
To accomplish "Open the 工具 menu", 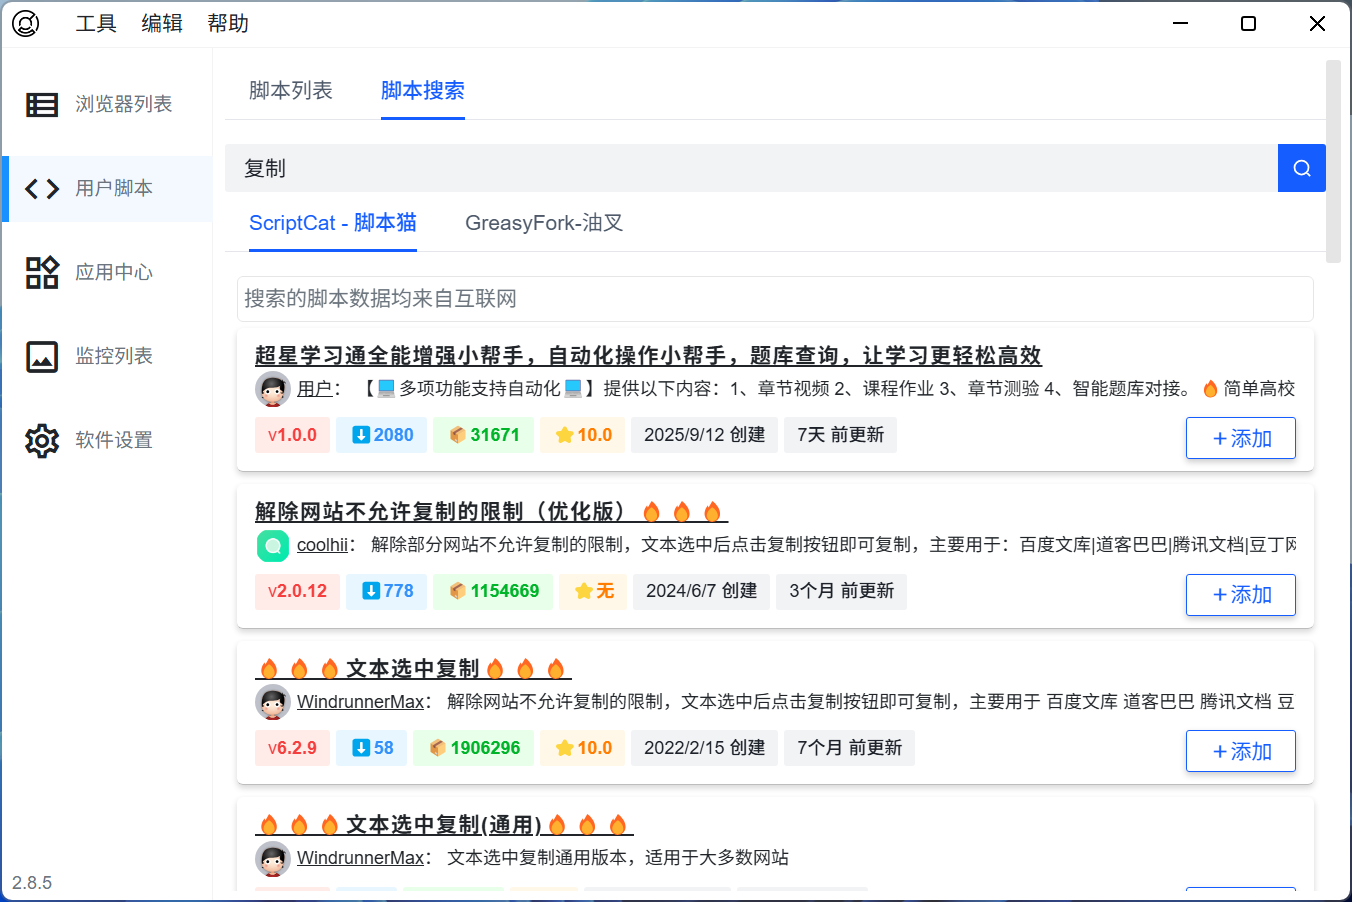I will (x=96, y=23).
